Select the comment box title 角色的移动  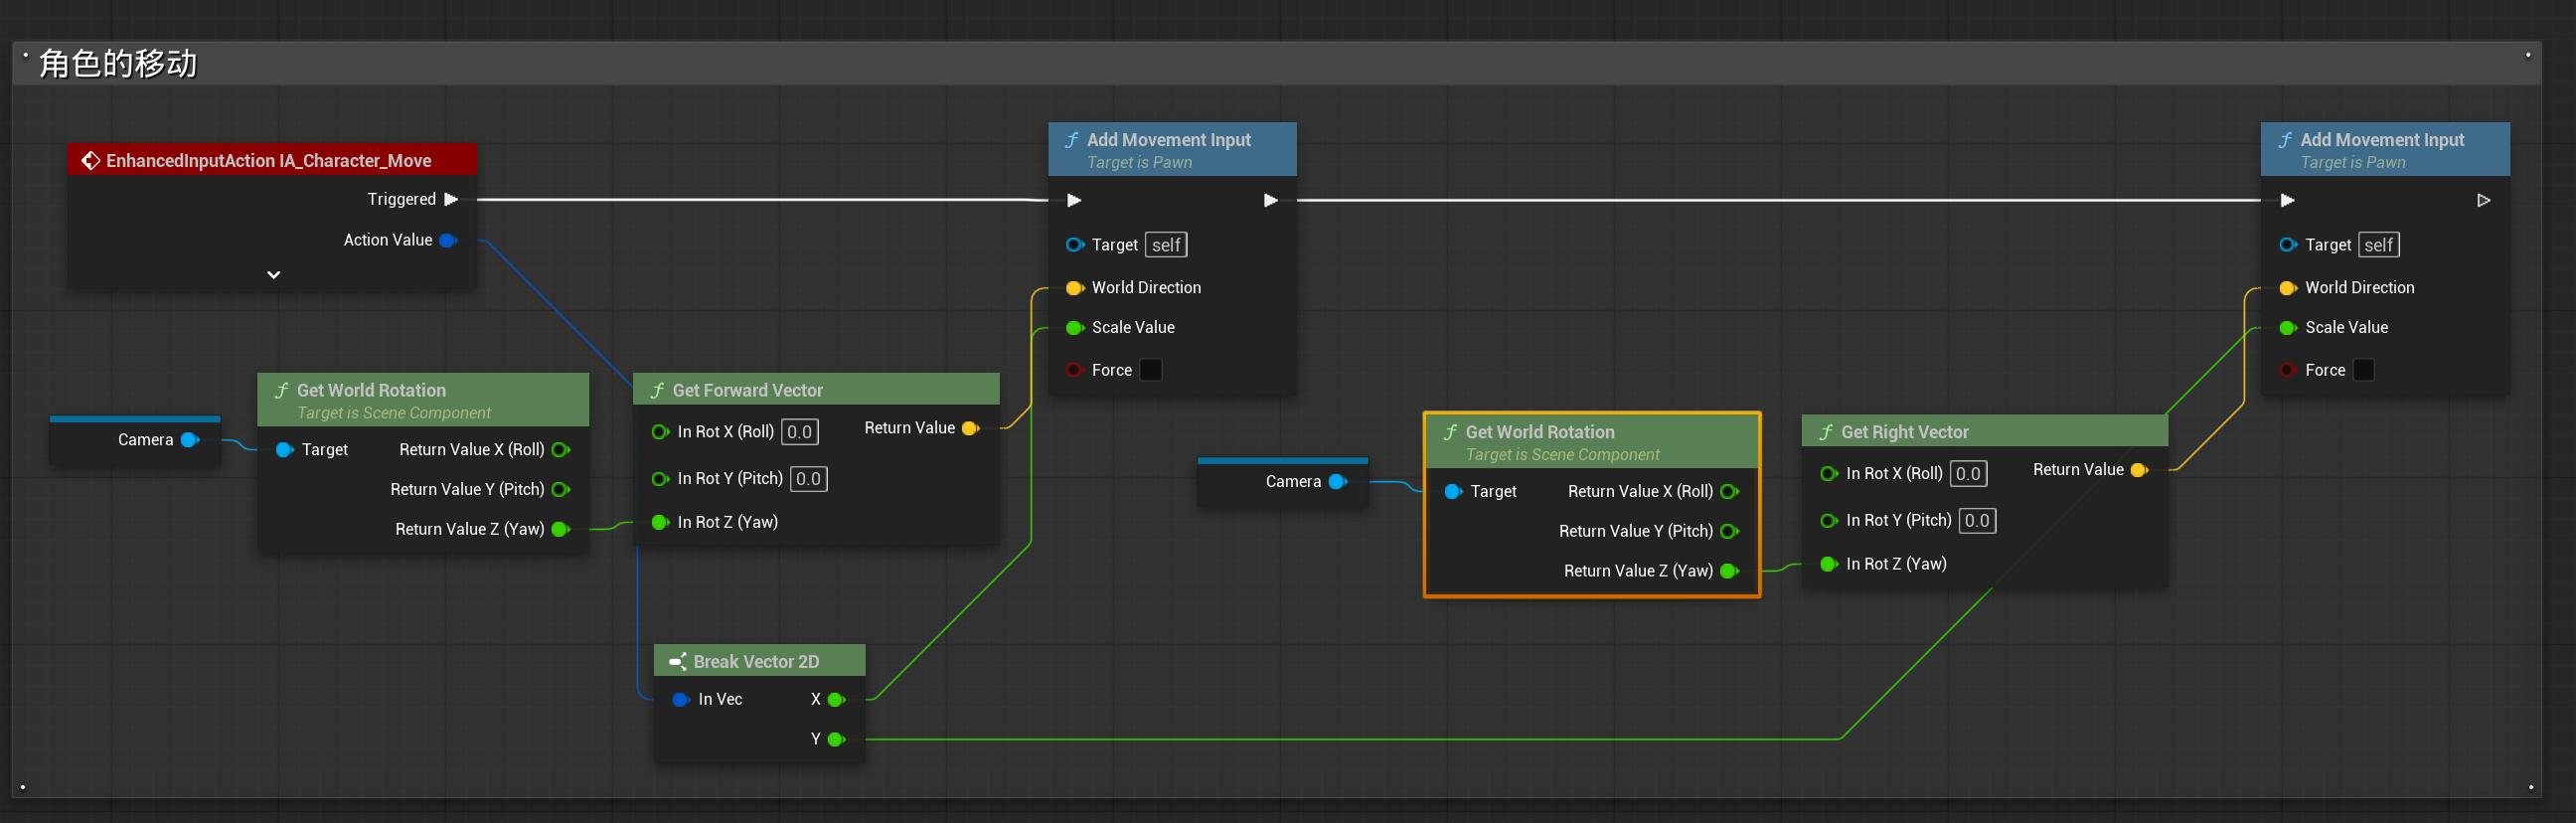[x=118, y=64]
